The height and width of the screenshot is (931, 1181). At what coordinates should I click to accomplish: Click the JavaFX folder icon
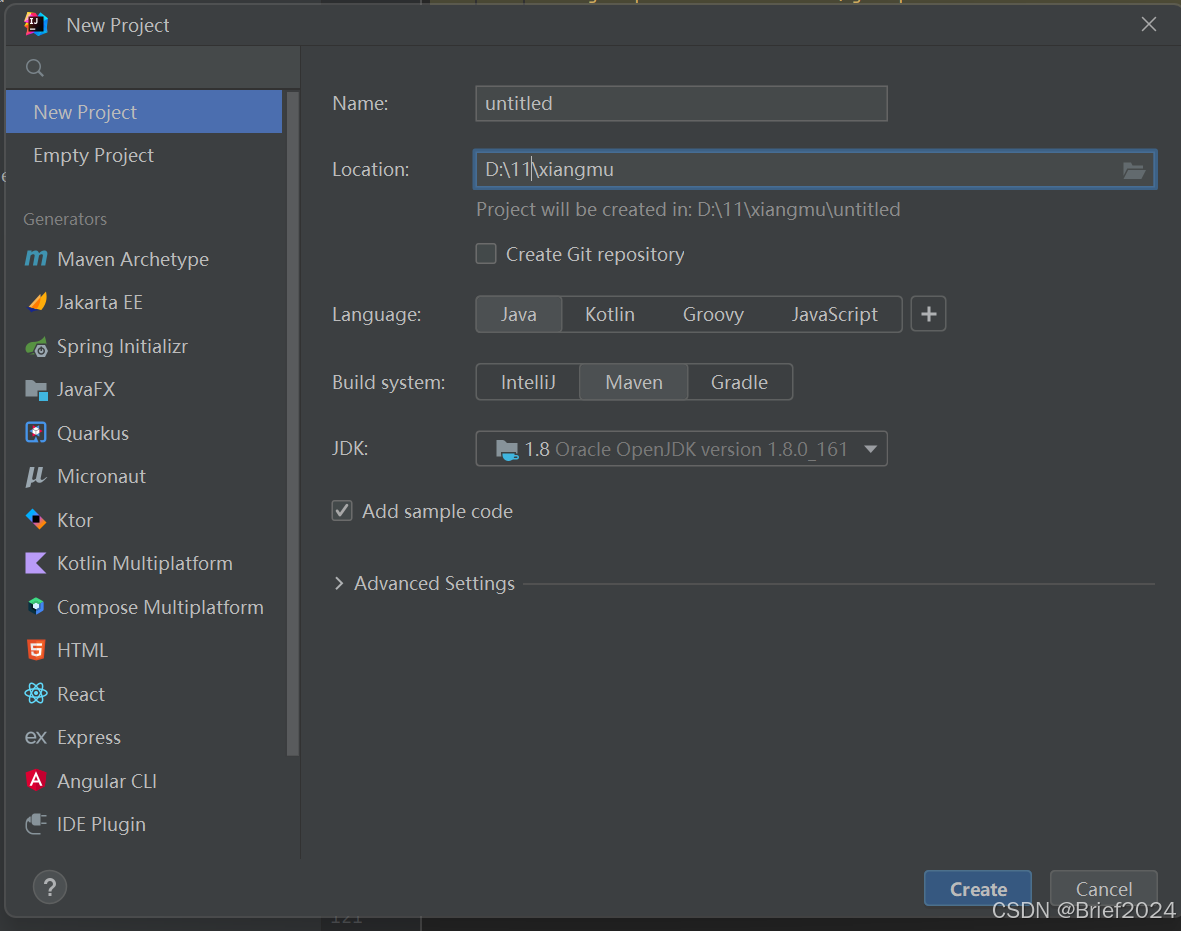click(36, 389)
